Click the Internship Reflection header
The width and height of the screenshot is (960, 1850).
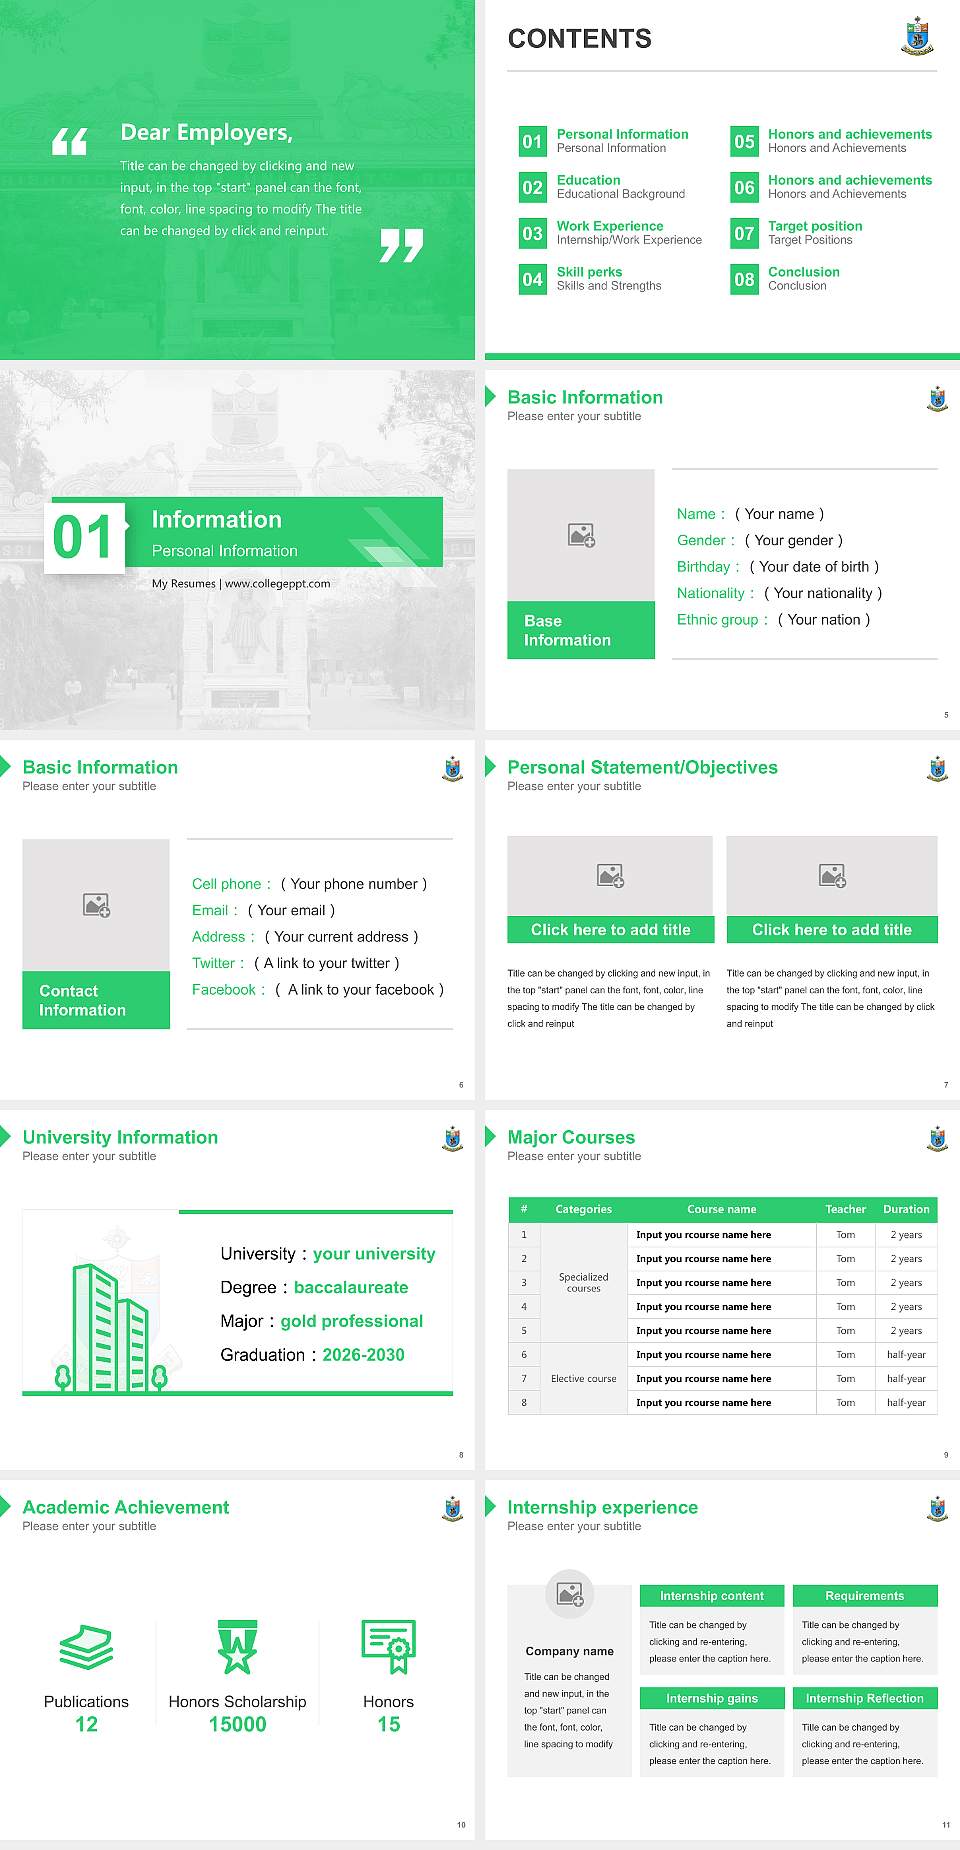coord(865,1698)
